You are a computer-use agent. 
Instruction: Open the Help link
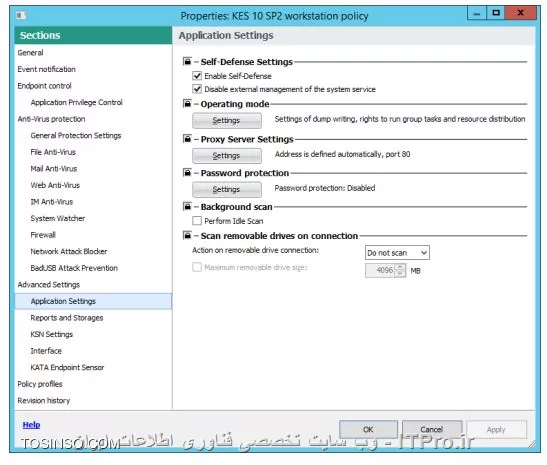pyautogui.click(x=31, y=425)
